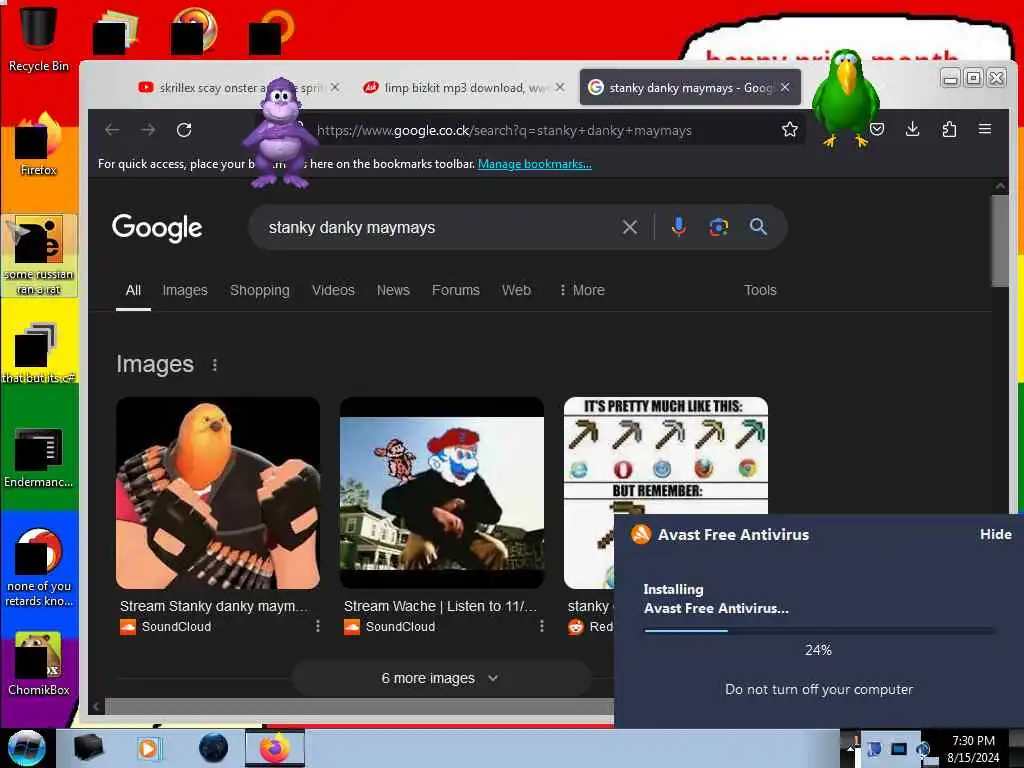Click the Firefox address bar URL
1024x768 pixels.
pos(504,131)
